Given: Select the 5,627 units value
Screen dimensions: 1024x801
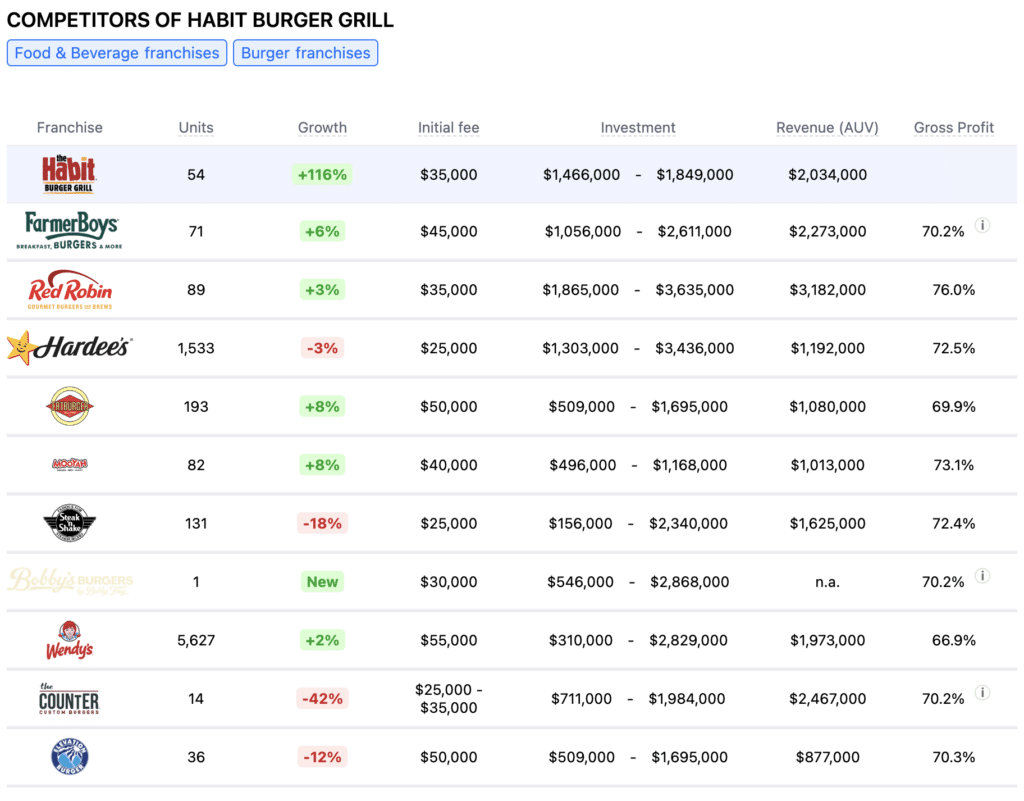Looking at the screenshot, I should coord(196,640).
